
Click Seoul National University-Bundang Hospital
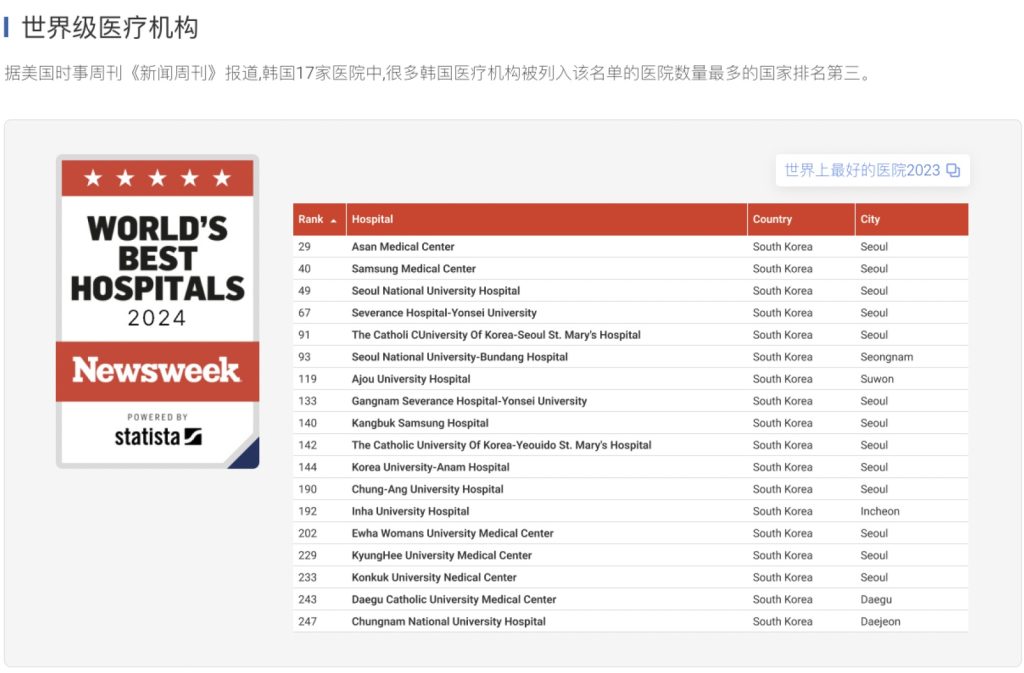point(460,357)
